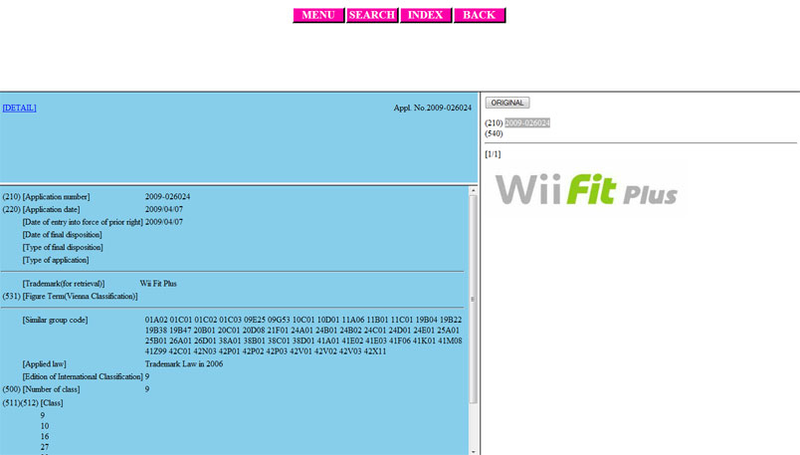
Task: Select the highlighted number 2009-026024 beside (210)
Action: (x=527, y=123)
